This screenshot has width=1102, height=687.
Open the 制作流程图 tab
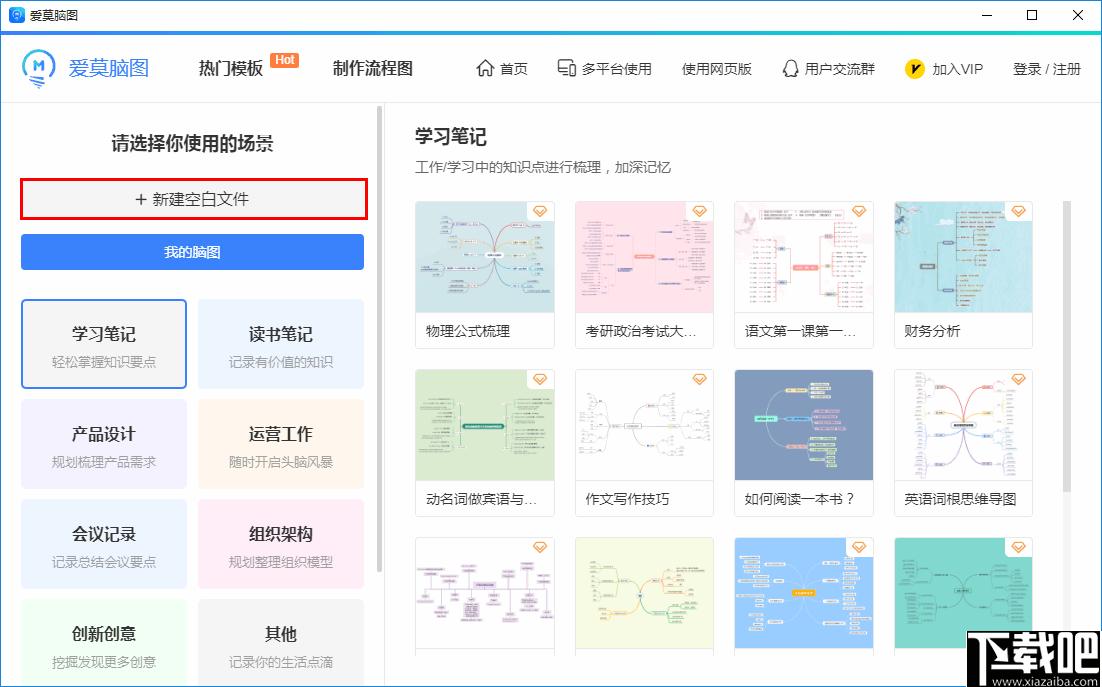[x=372, y=68]
